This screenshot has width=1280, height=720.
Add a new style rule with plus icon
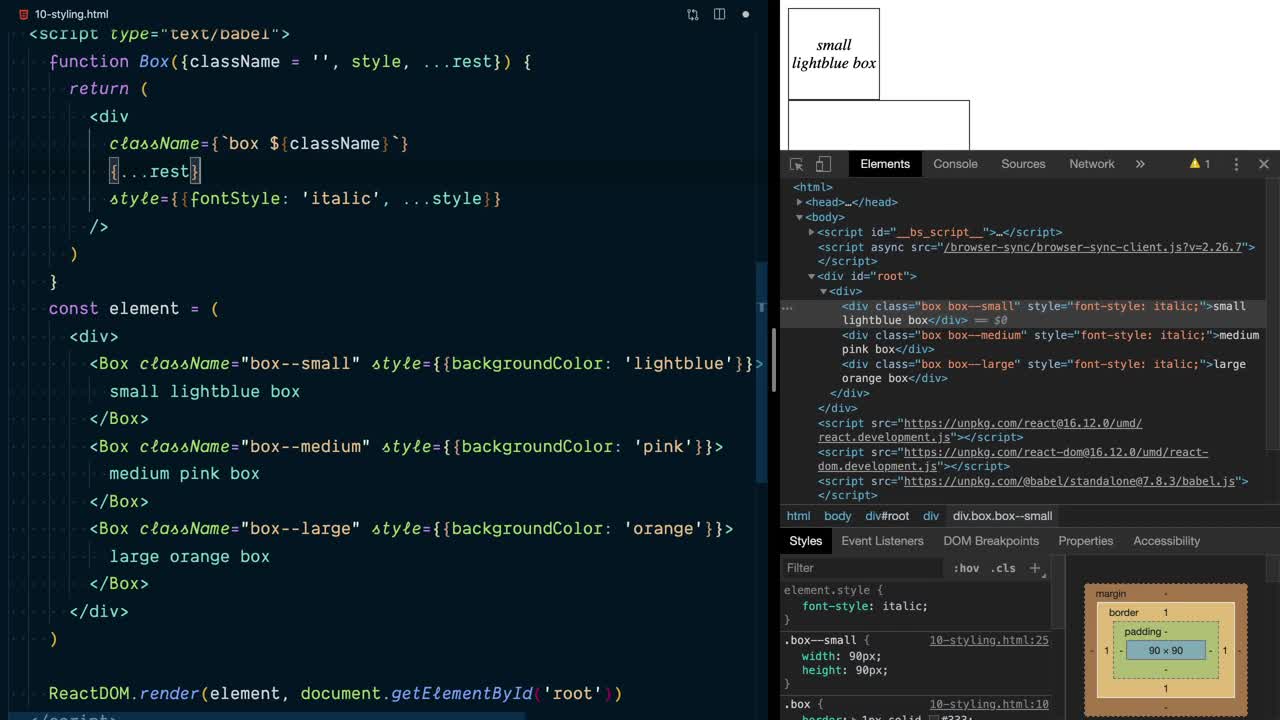tap(1035, 568)
